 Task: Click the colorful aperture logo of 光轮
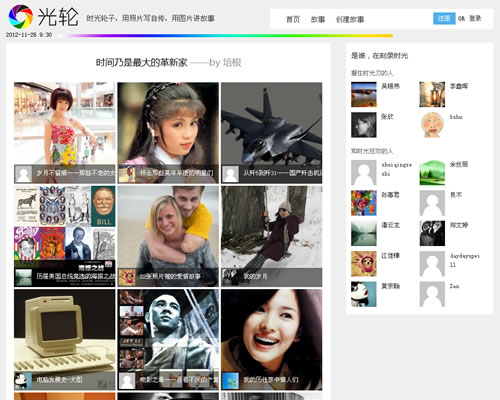(x=21, y=16)
